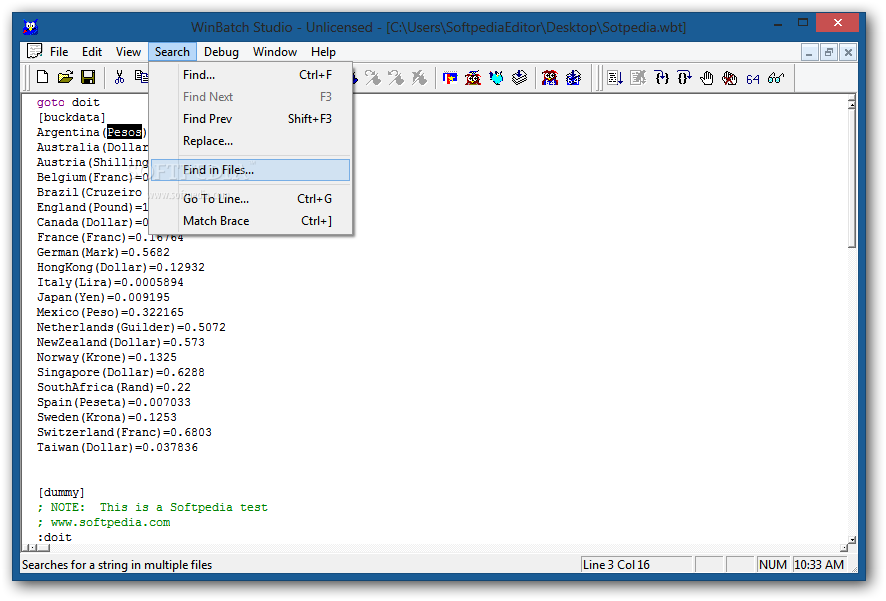Click the vertical scrollbar thumb
Viewport: 886px width, 601px height.
point(852,178)
